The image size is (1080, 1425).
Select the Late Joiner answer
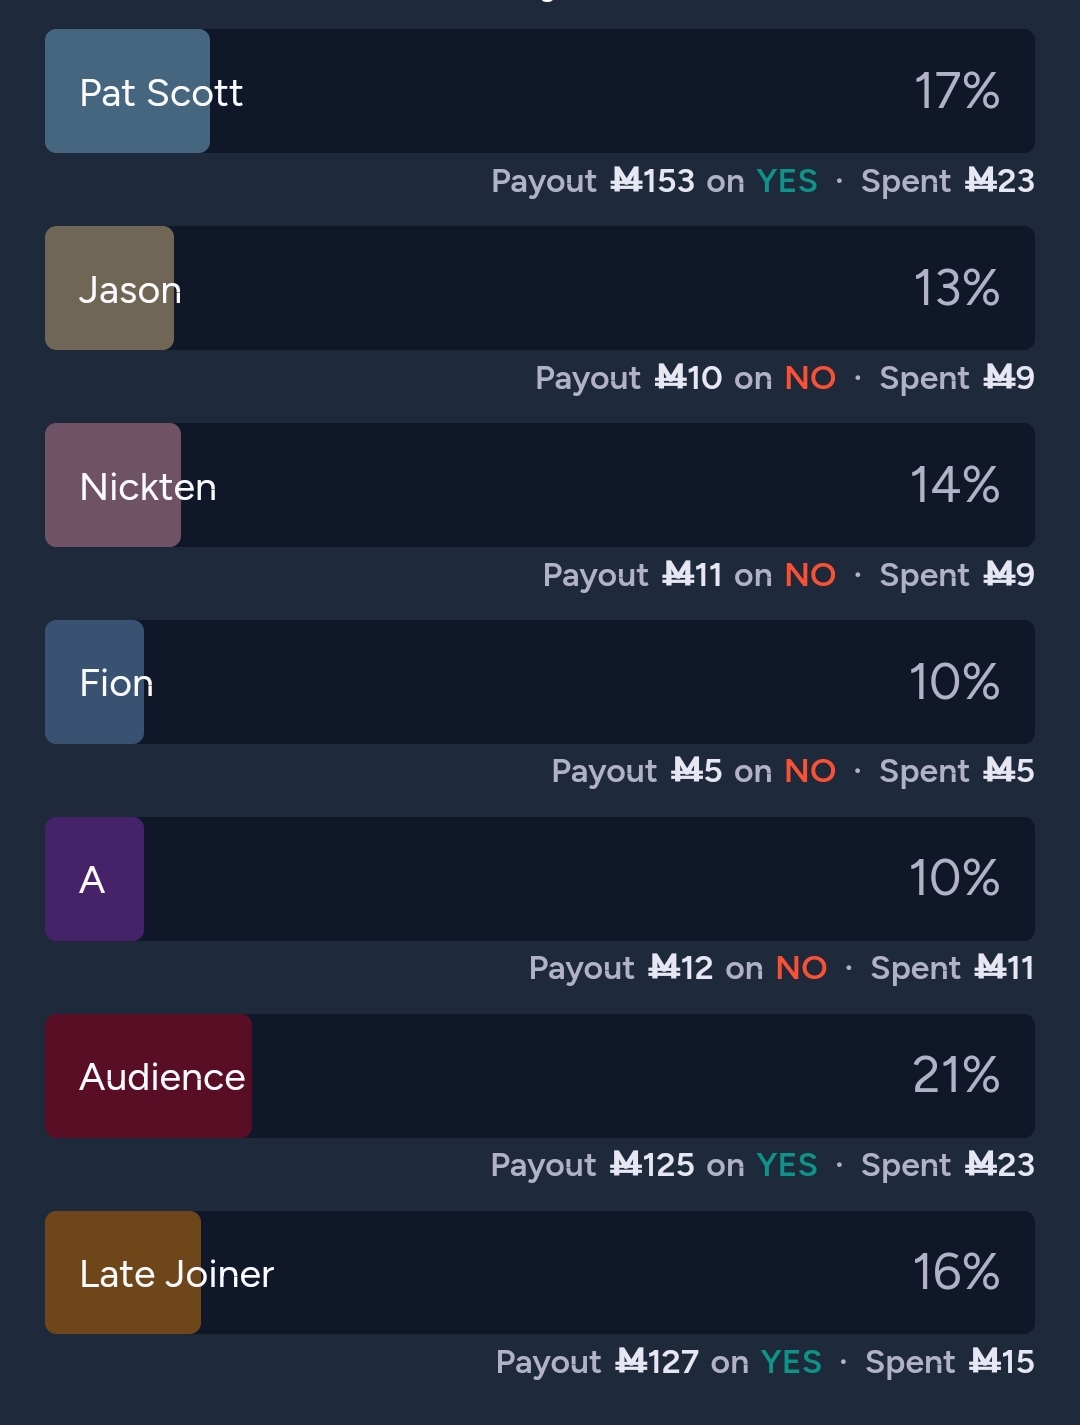pyautogui.click(x=540, y=1272)
